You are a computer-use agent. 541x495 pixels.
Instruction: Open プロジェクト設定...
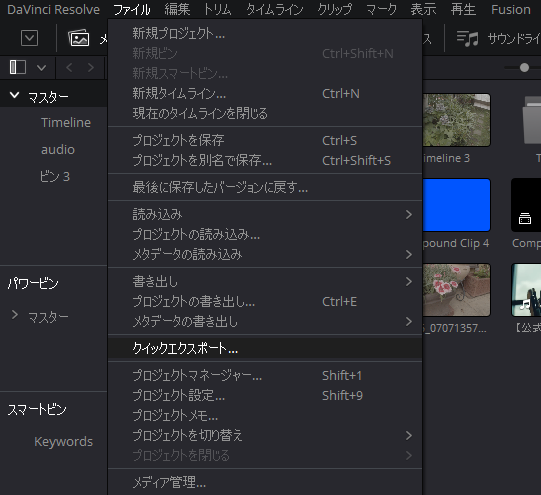pos(265,396)
